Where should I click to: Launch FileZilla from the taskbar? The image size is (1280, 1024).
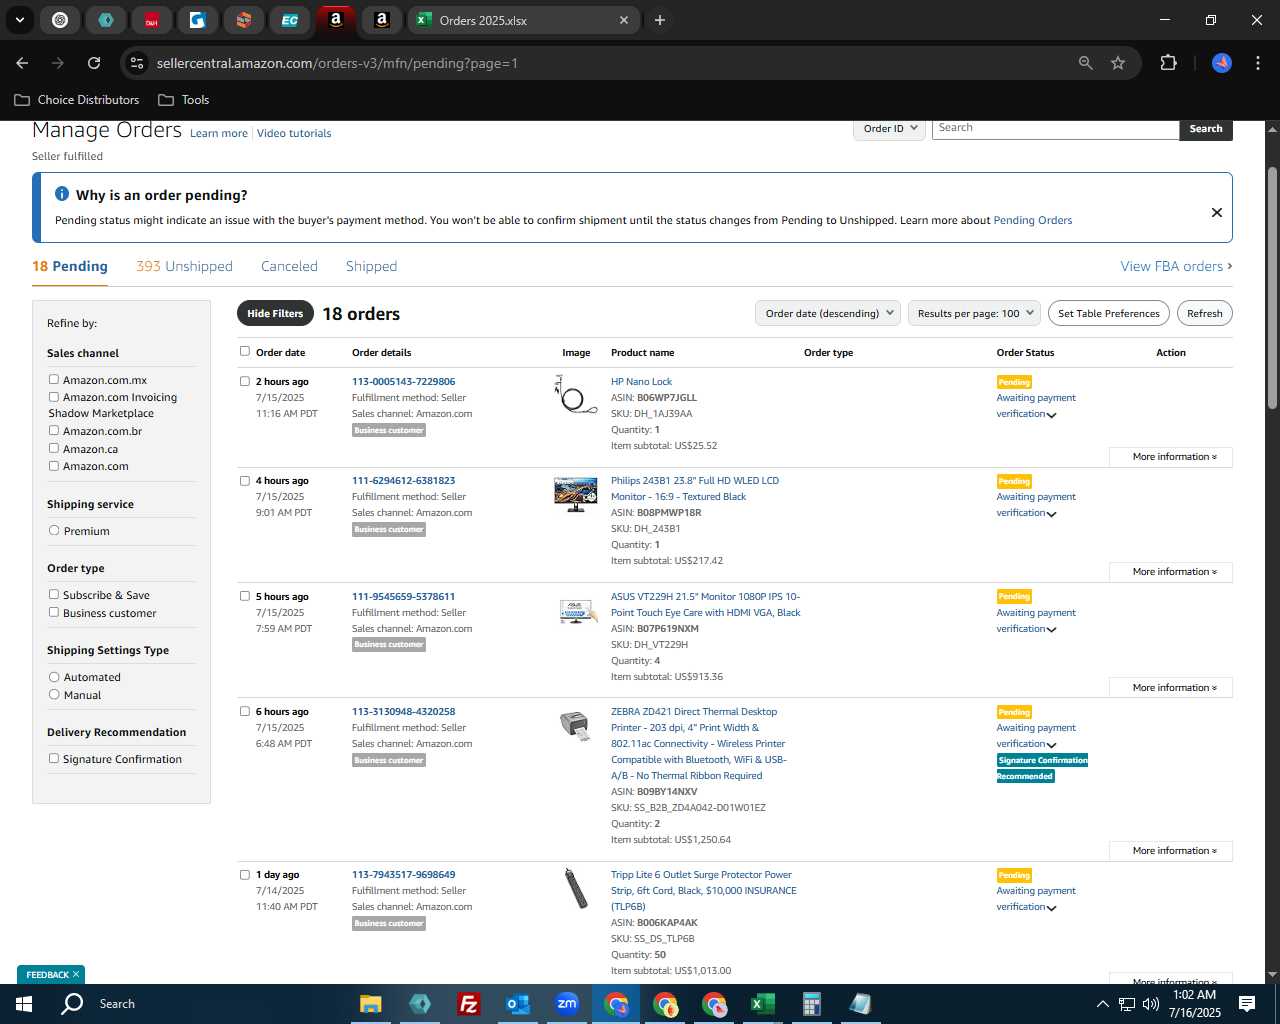tap(468, 1004)
